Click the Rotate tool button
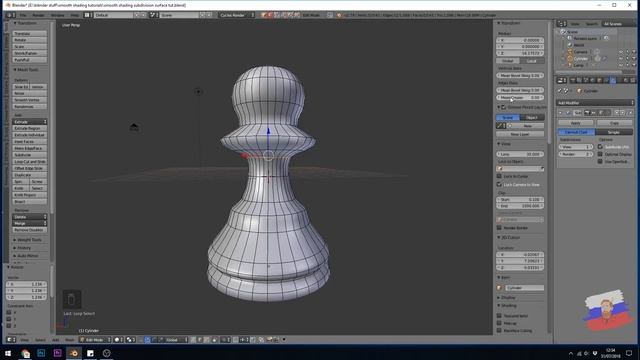The image size is (640, 360). point(29,40)
